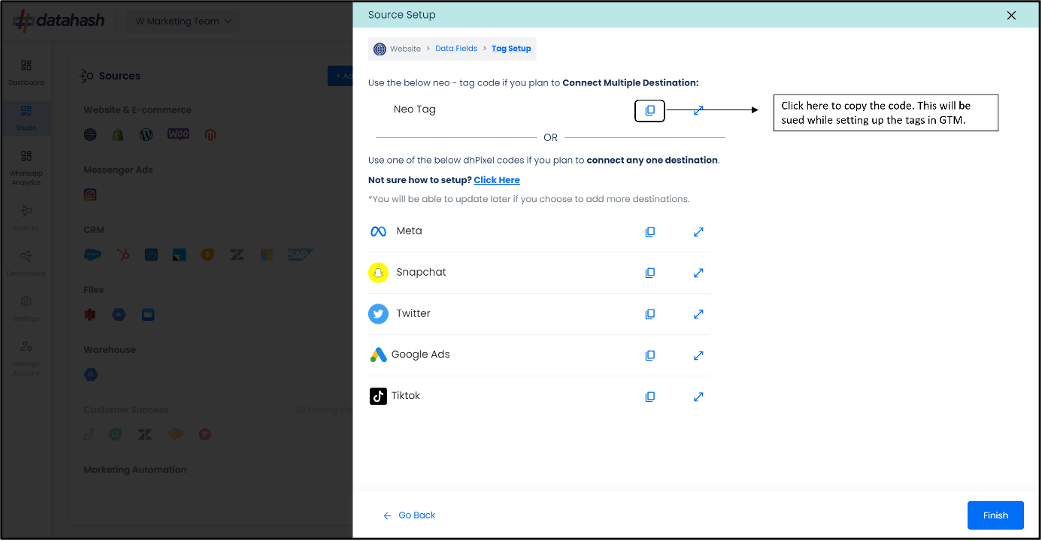The image size is (1041, 541).
Task: Select the SAP CRM icon
Action: point(299,254)
